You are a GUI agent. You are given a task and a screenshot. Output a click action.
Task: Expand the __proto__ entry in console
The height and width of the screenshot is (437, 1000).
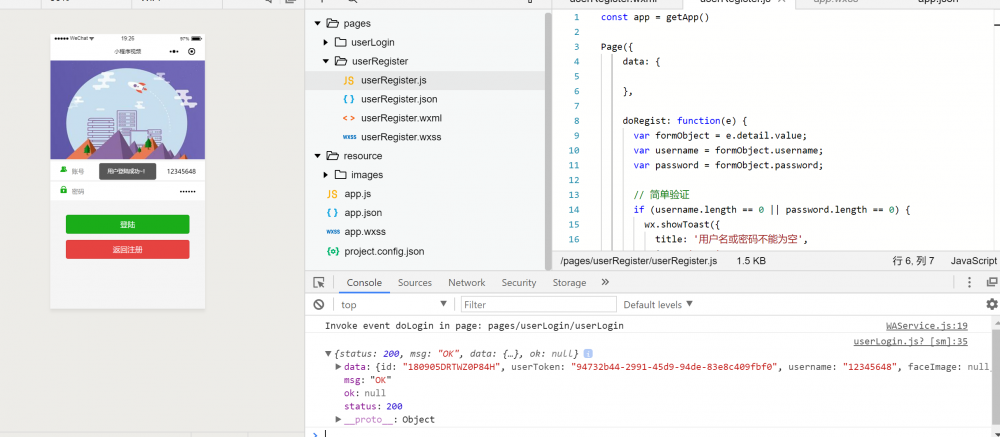[x=337, y=419]
